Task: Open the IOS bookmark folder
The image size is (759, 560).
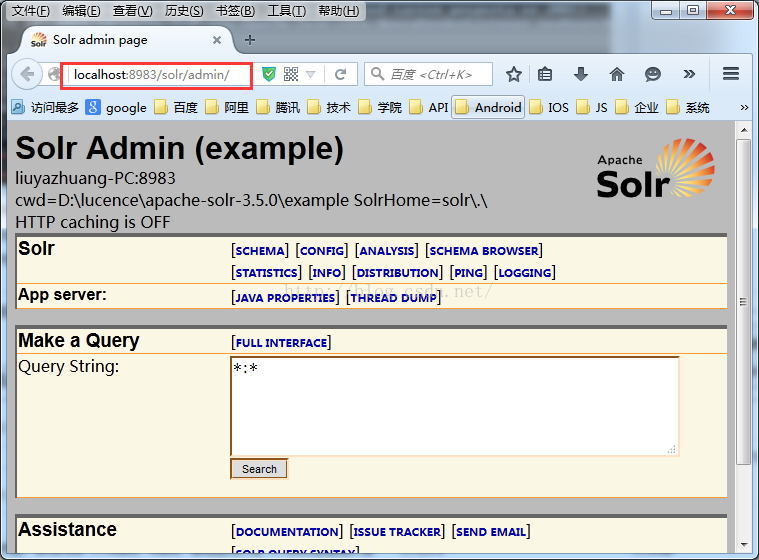Action: coord(549,107)
